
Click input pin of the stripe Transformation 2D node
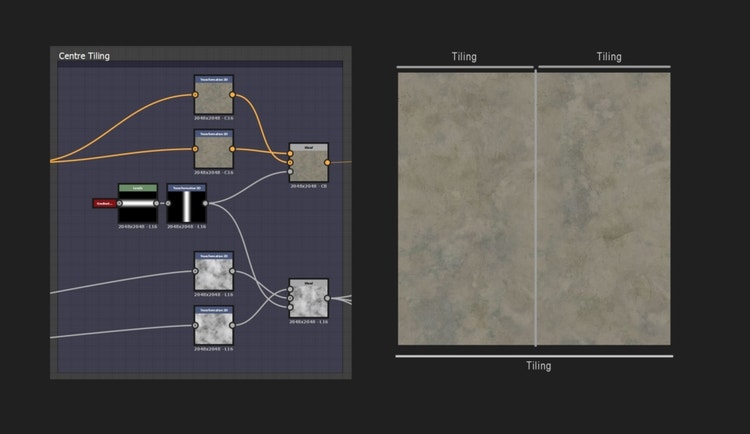168,203
